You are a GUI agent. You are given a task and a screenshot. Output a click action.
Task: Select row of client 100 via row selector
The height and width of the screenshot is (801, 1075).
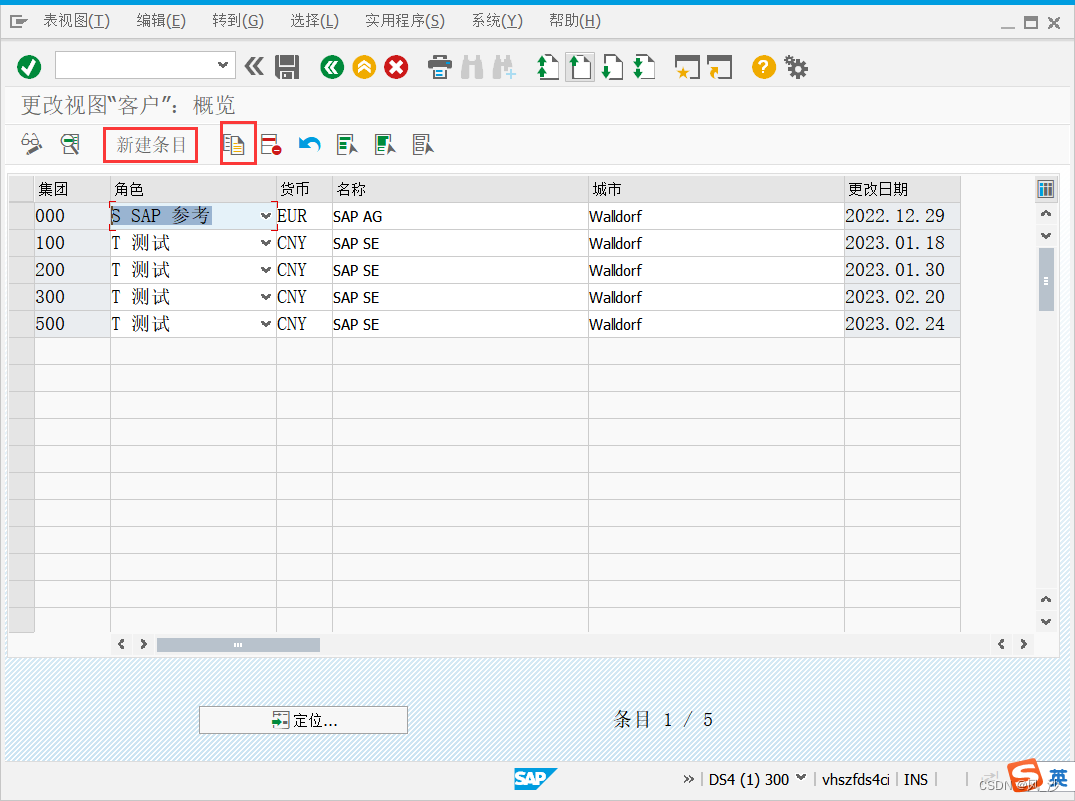pos(21,243)
